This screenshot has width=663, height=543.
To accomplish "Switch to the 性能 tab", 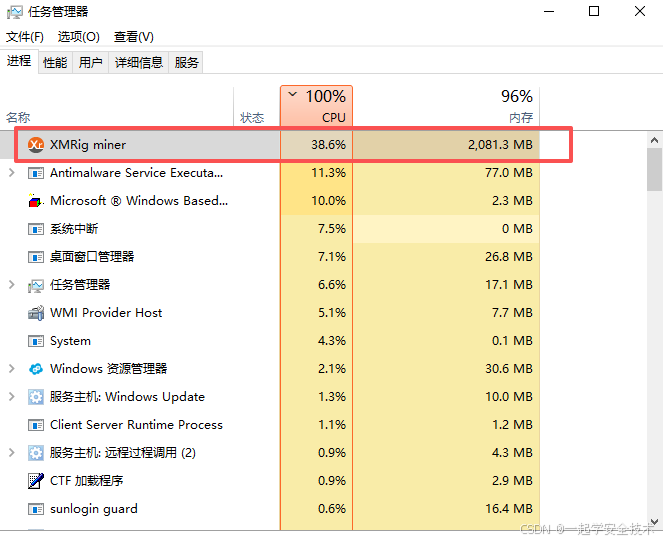I will (x=55, y=63).
